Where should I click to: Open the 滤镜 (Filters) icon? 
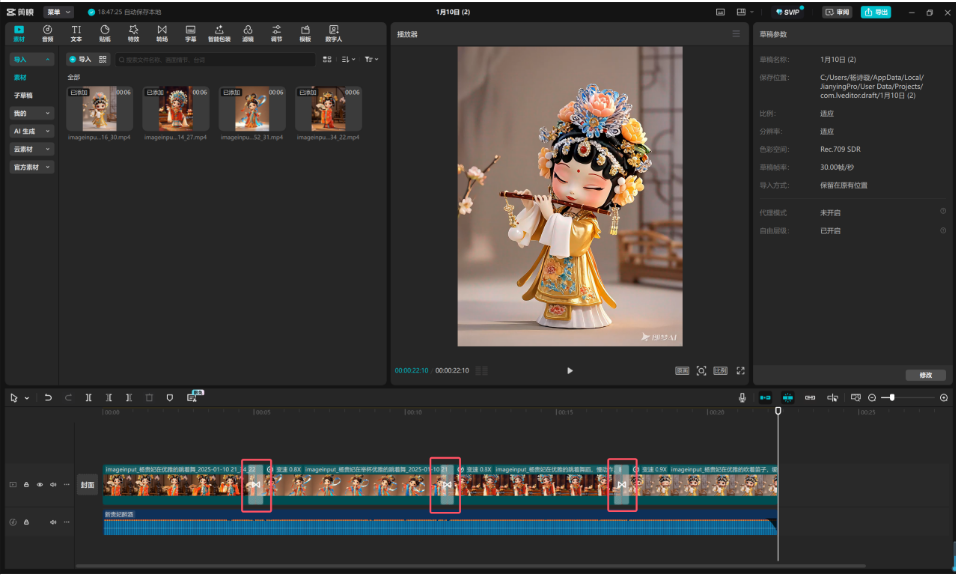(248, 33)
